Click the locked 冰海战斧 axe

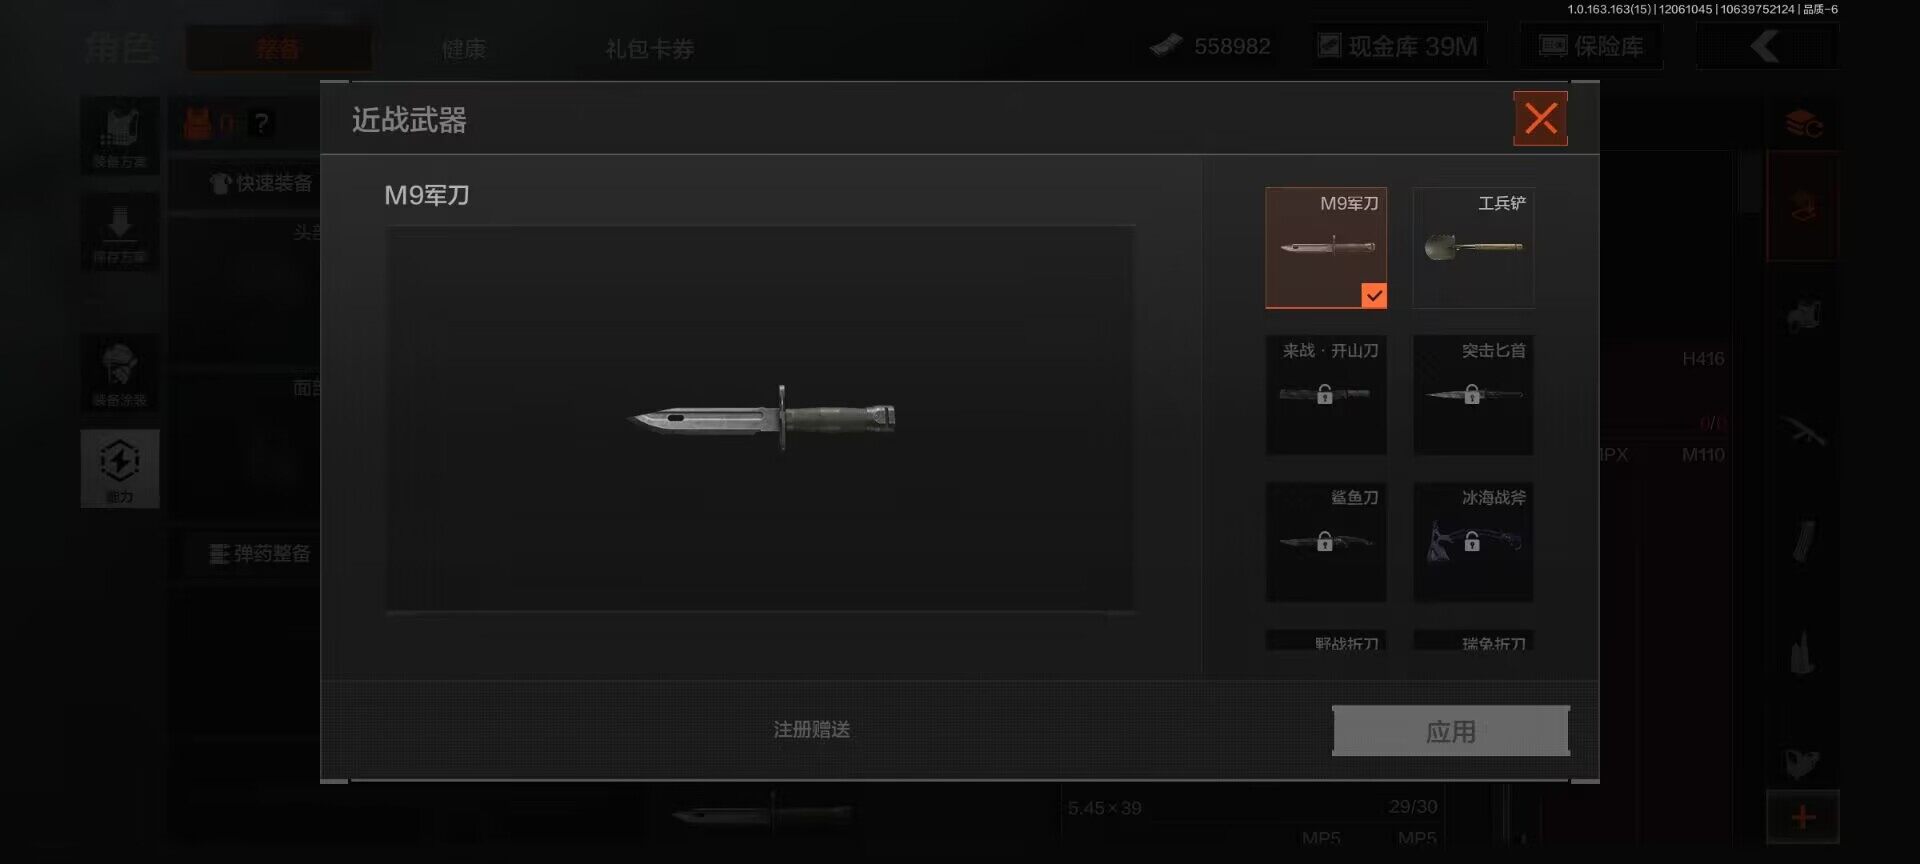pyautogui.click(x=1473, y=542)
